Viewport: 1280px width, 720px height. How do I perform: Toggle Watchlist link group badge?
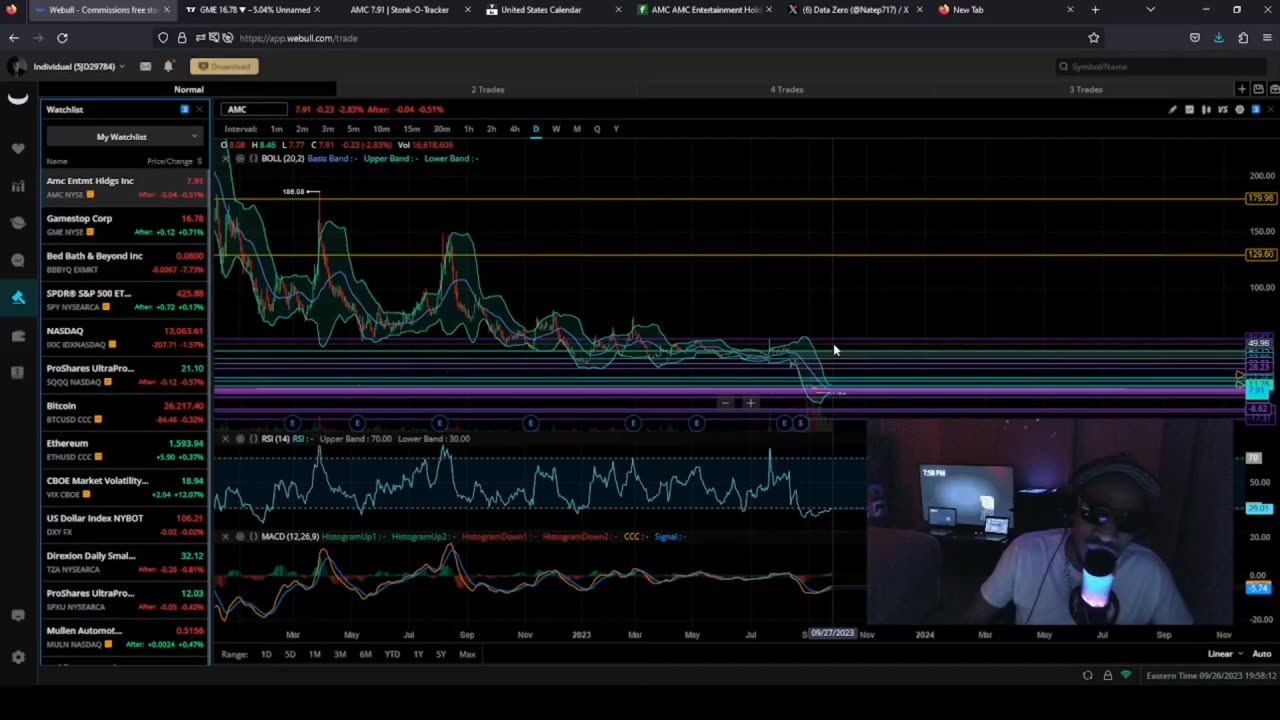point(185,109)
